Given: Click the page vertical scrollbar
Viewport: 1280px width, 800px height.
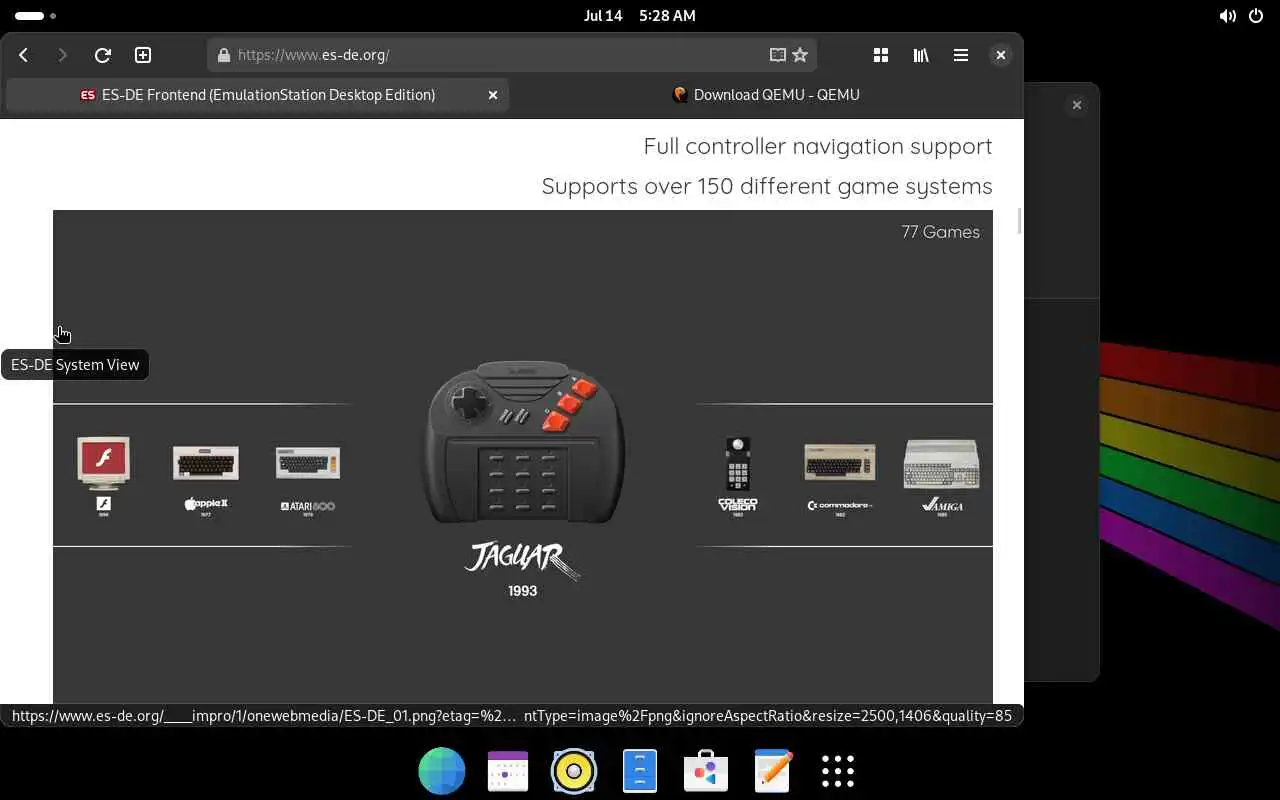Looking at the screenshot, I should pyautogui.click(x=1019, y=221).
